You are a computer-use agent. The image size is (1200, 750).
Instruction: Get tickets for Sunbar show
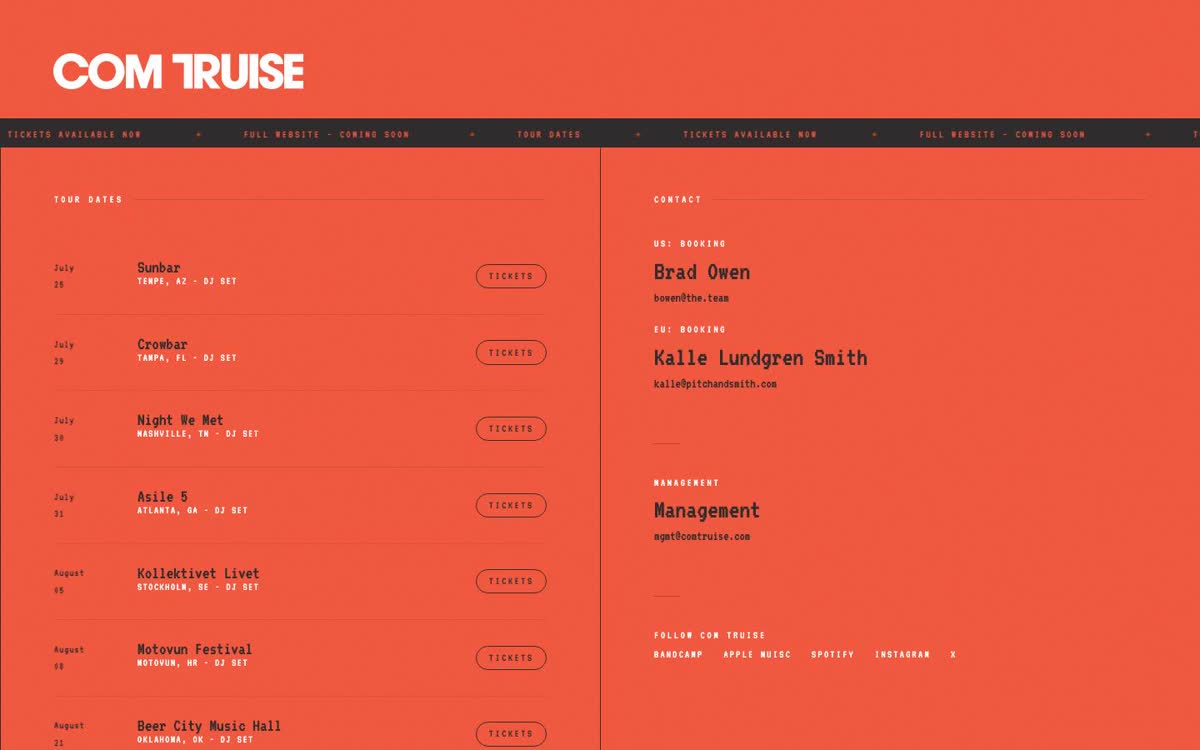(x=511, y=276)
